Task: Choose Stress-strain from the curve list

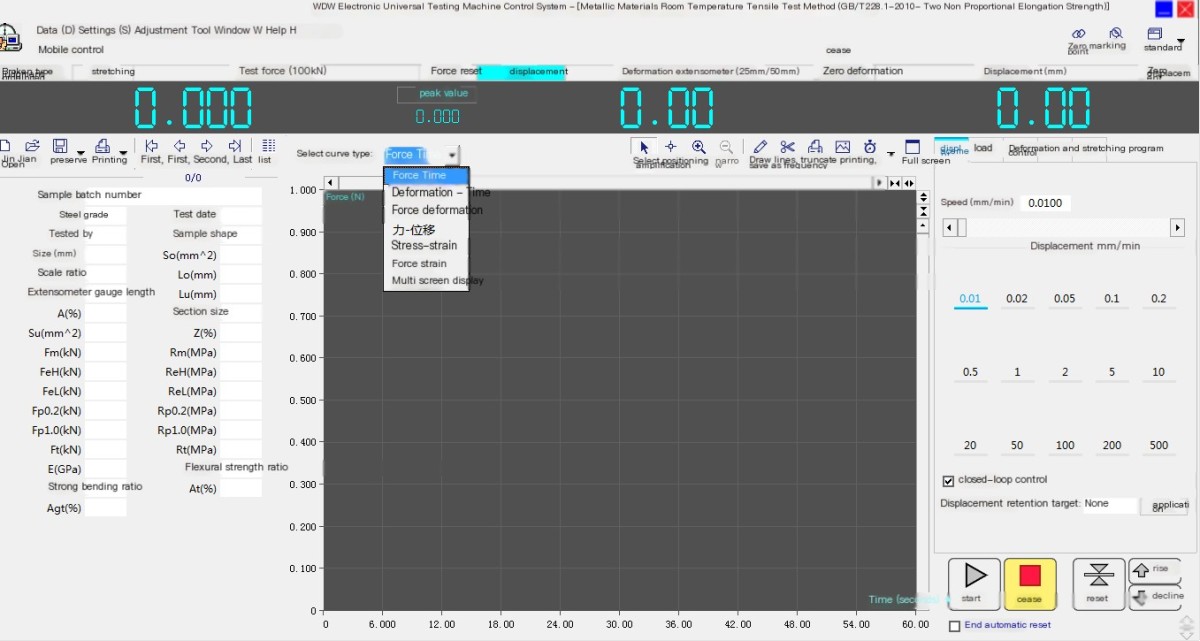Action: [424, 246]
